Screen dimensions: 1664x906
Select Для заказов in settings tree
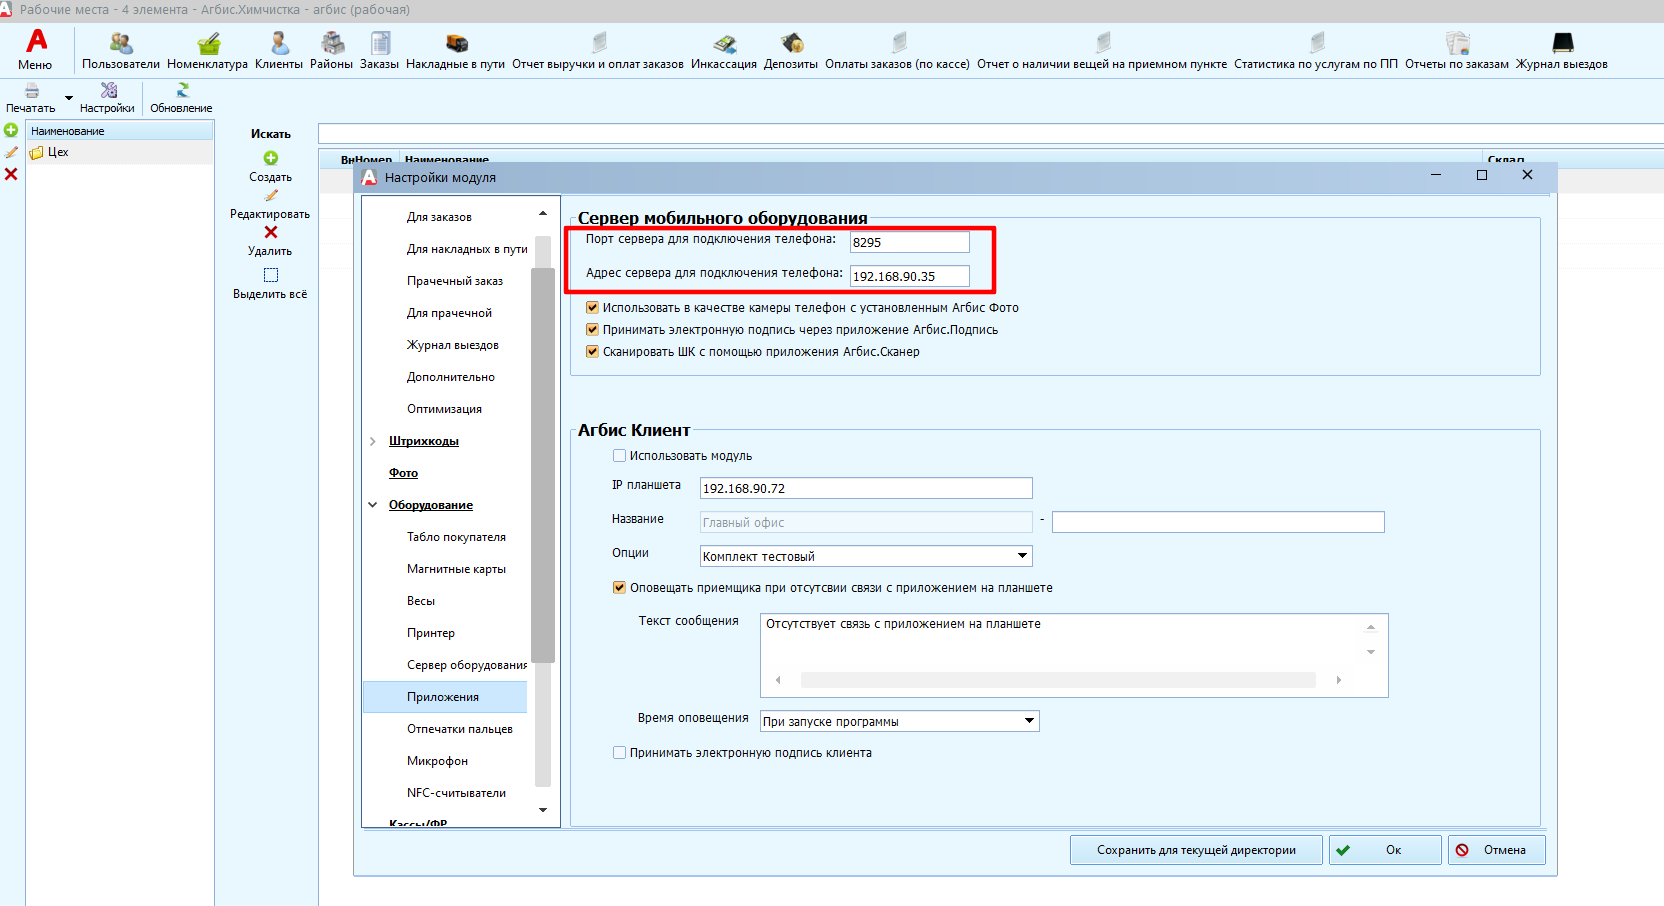[439, 217]
